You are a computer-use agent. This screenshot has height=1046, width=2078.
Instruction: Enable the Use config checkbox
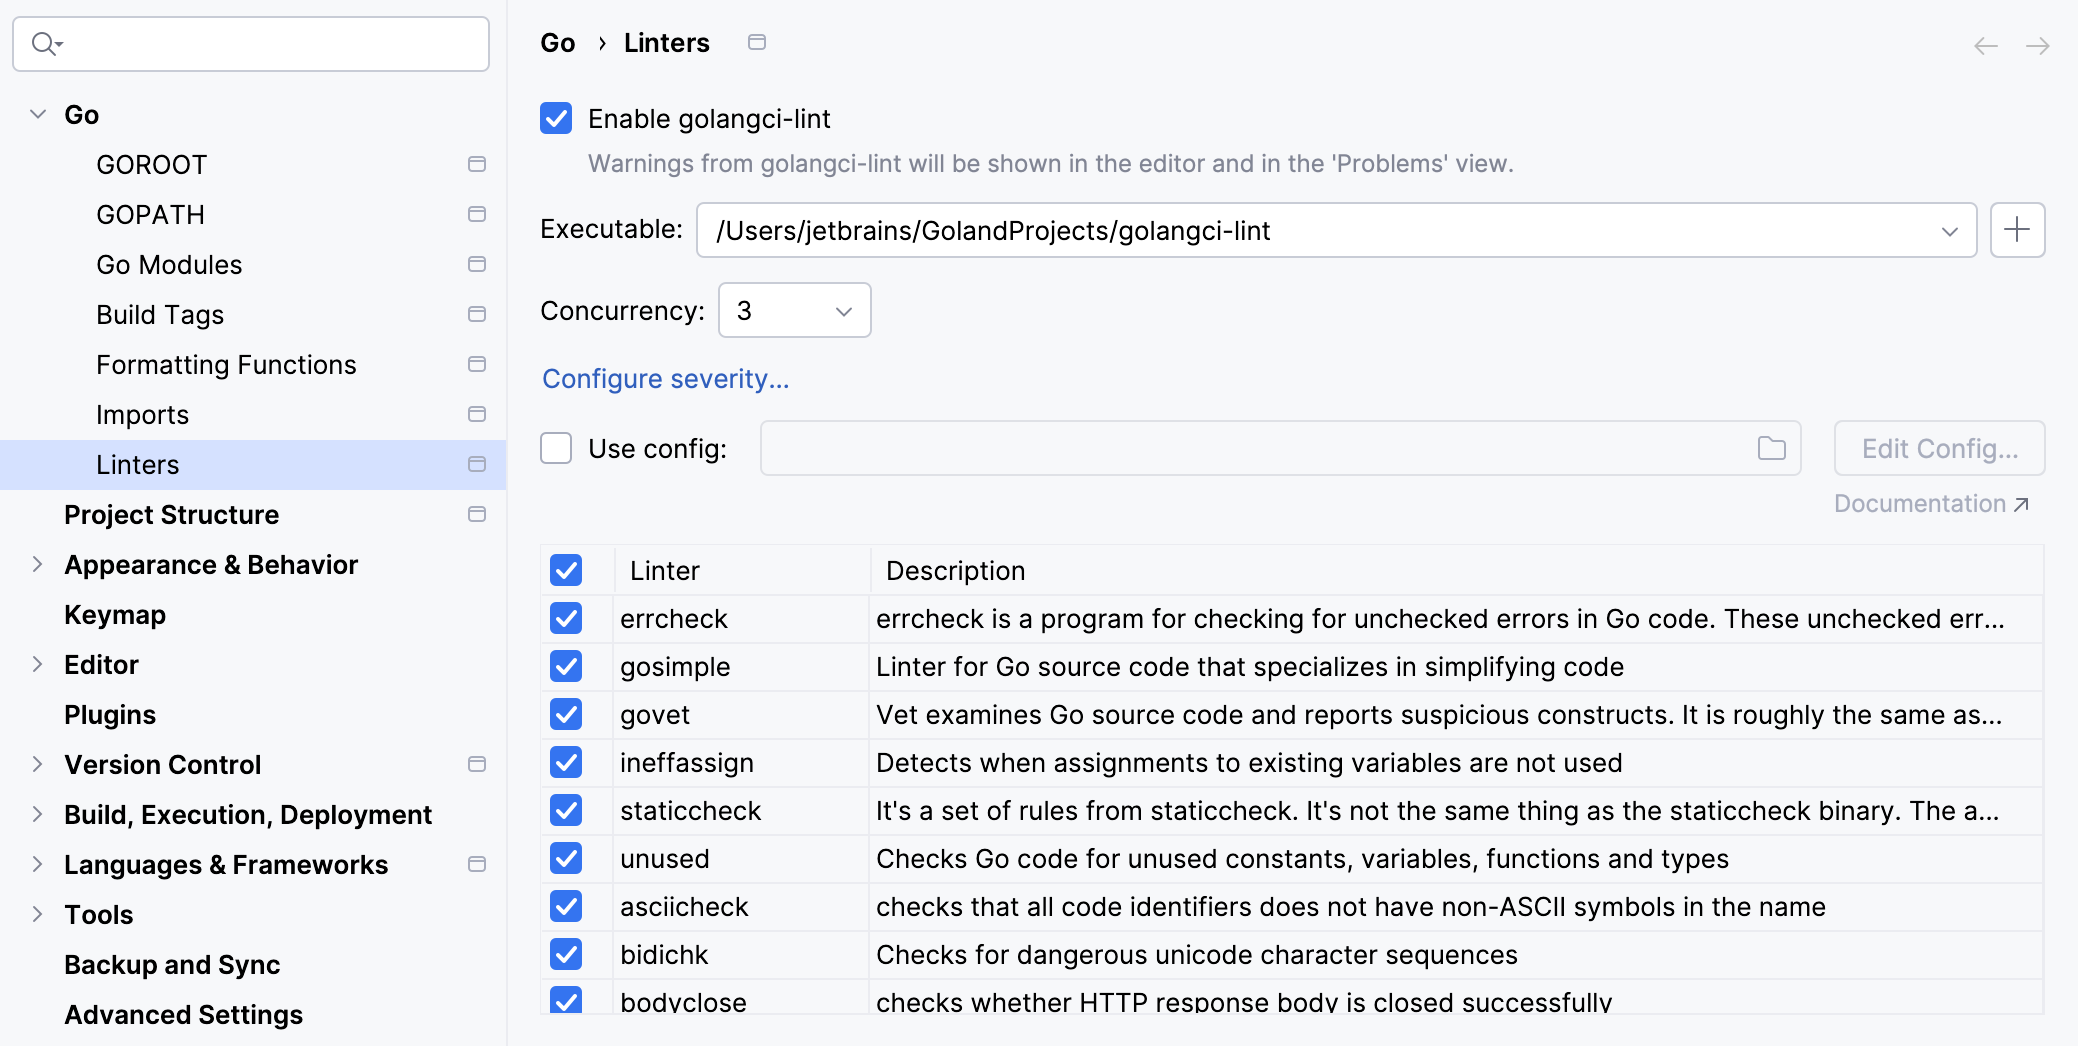(555, 448)
